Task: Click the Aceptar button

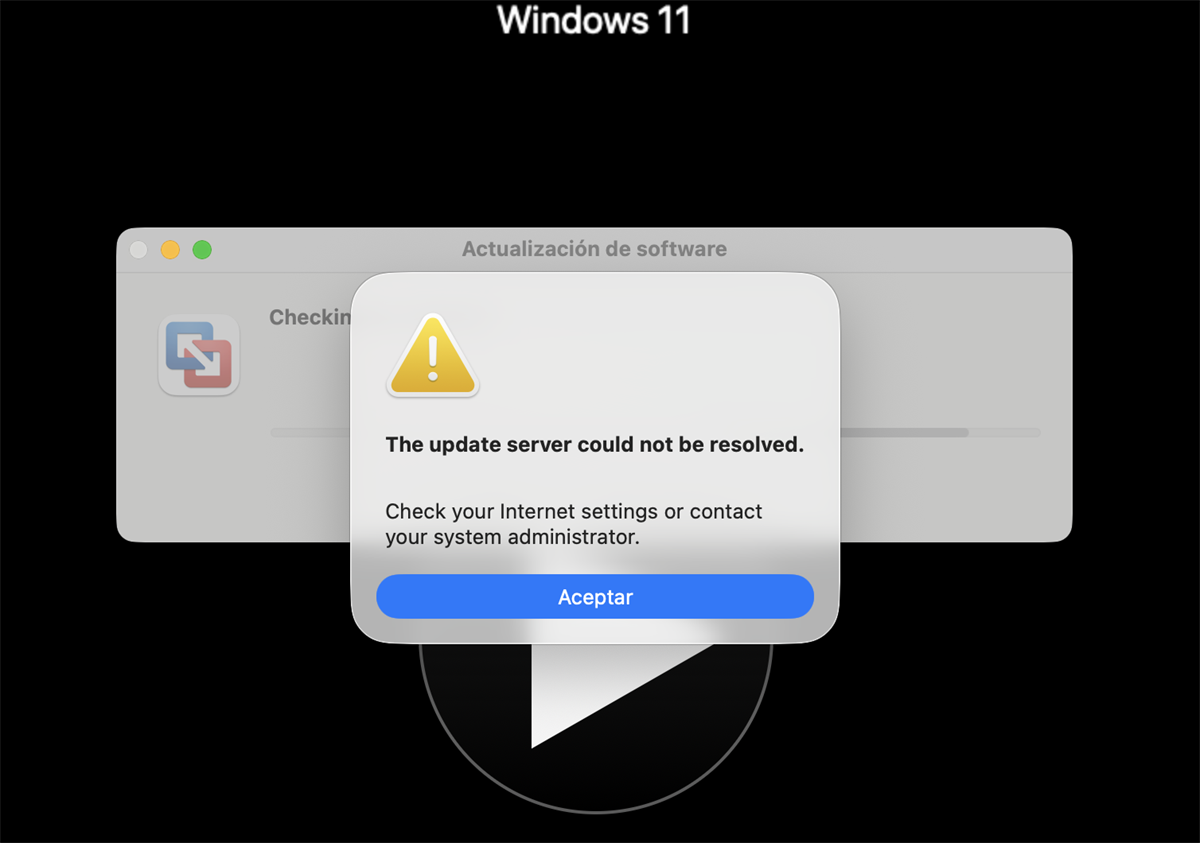Action: (595, 597)
